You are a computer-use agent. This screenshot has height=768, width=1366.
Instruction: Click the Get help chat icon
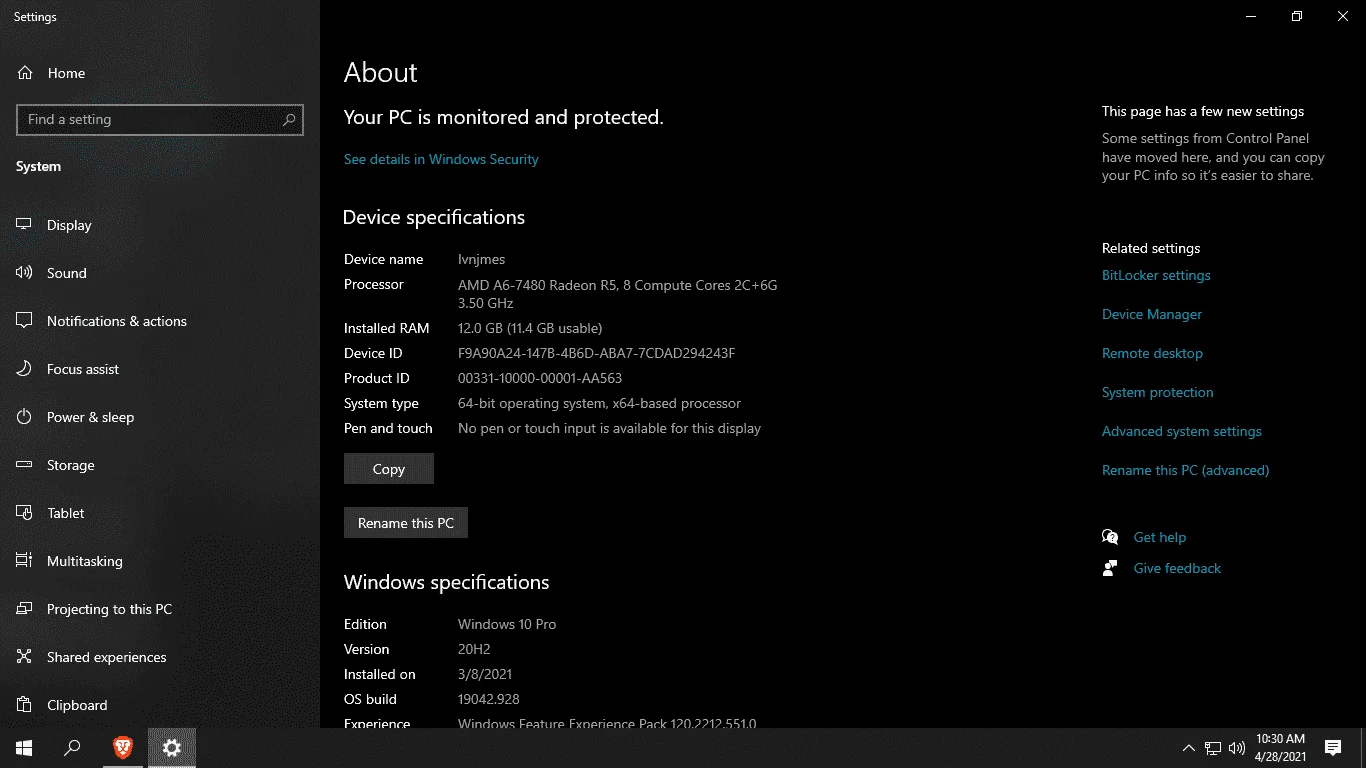coord(1110,537)
